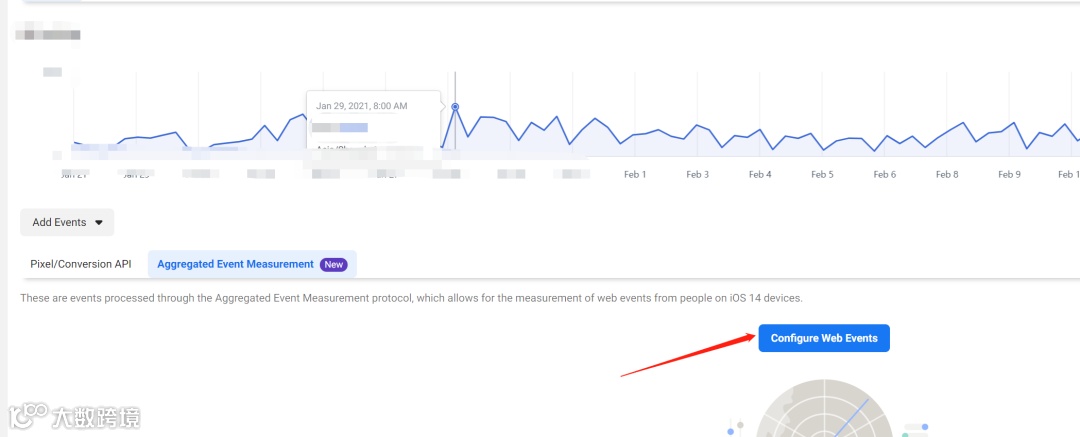Click the Feb 1 axis label

(635, 174)
